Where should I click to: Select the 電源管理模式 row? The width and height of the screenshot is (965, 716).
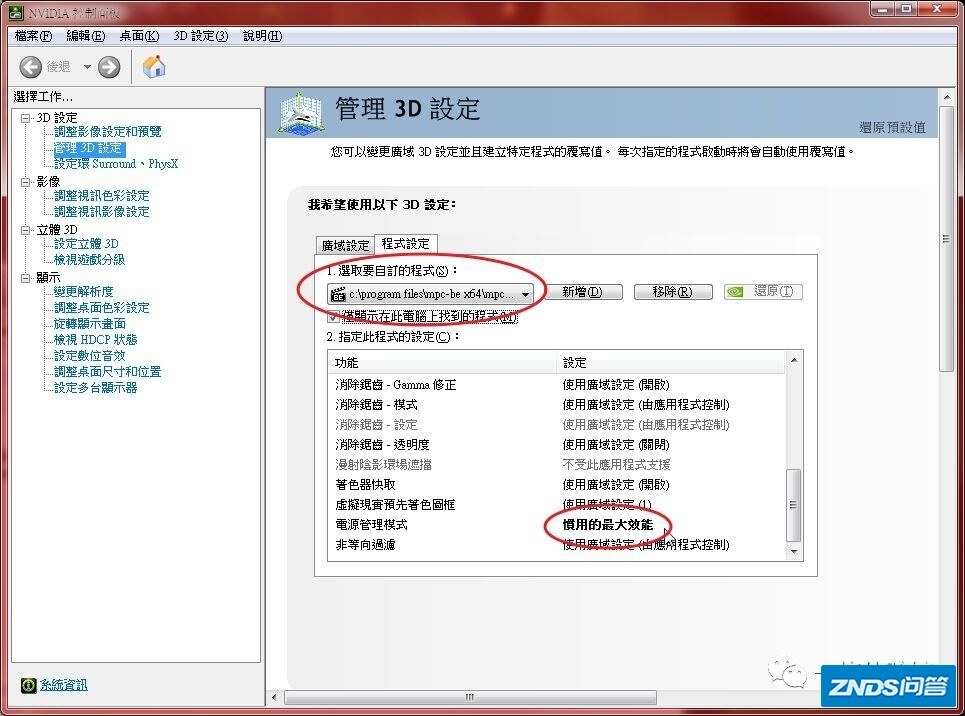tap(557, 525)
